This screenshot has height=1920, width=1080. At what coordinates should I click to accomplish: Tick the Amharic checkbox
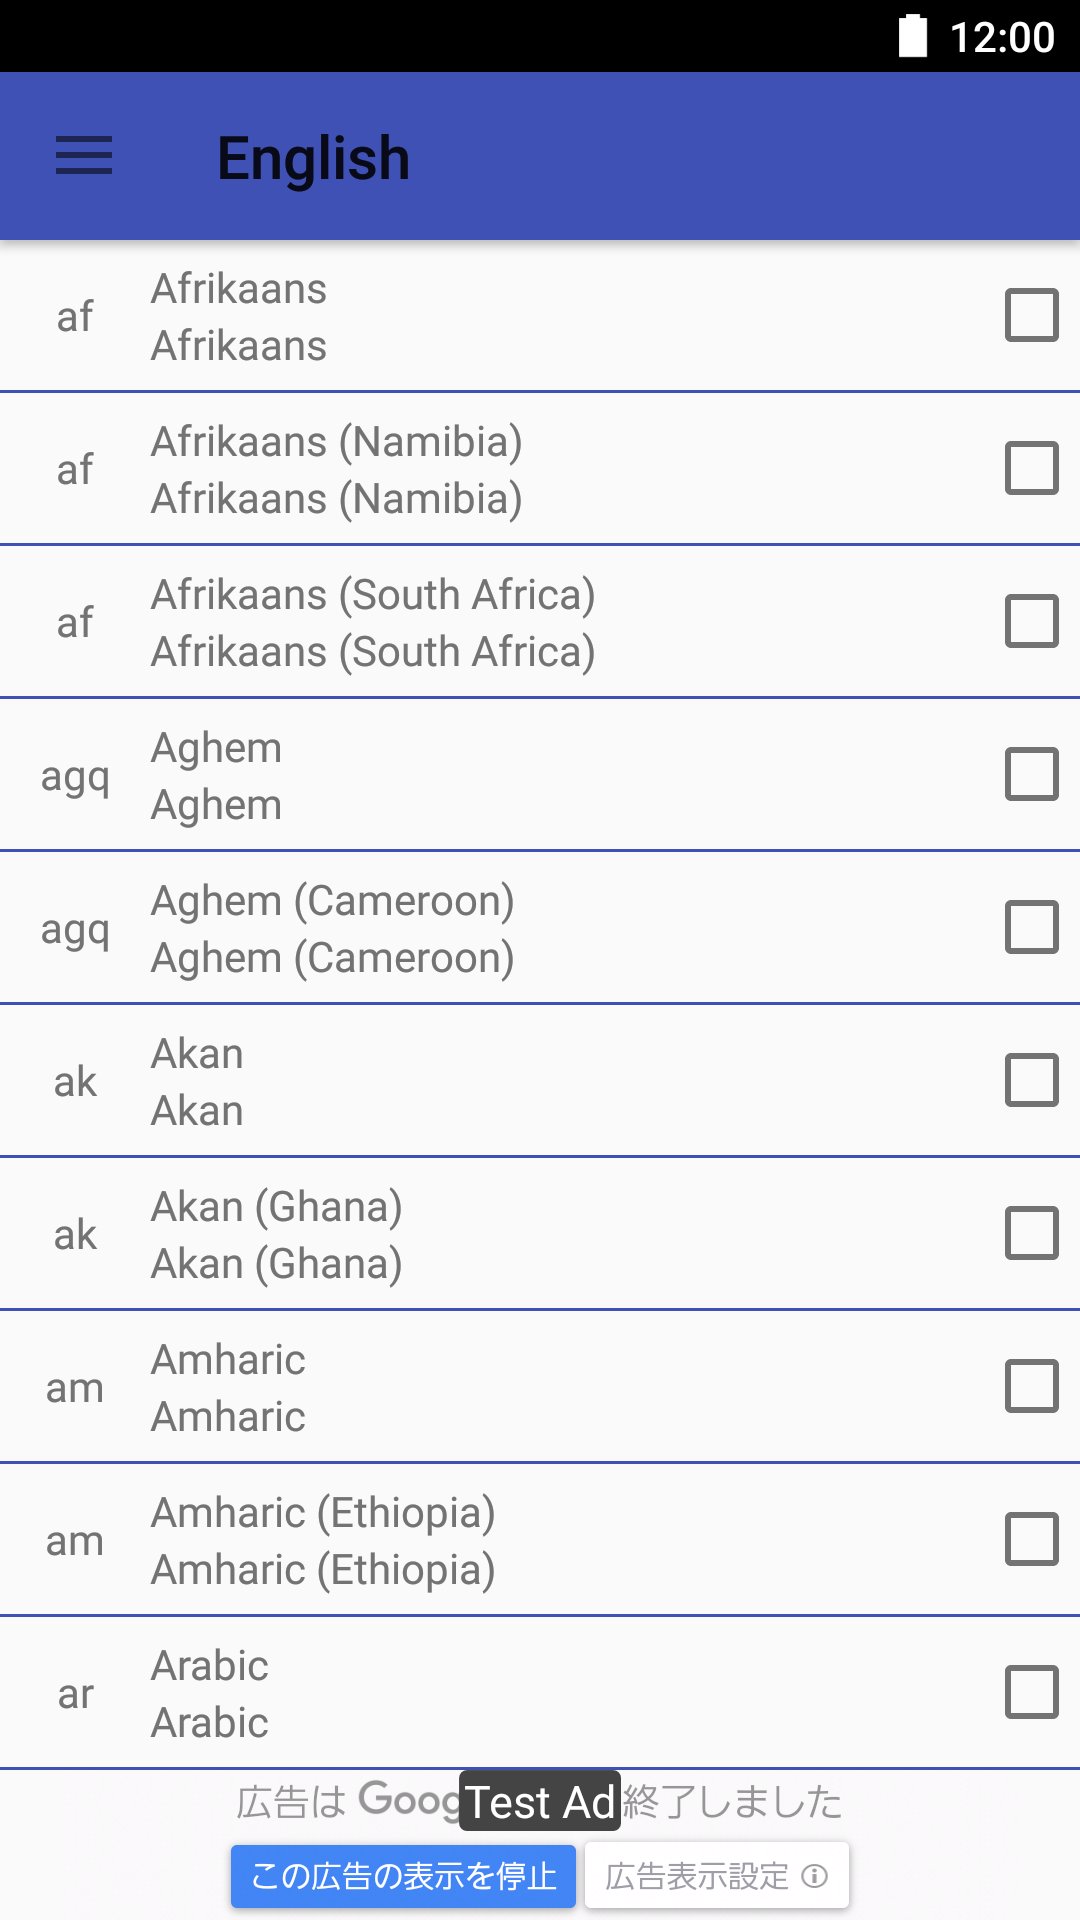tap(1031, 1387)
